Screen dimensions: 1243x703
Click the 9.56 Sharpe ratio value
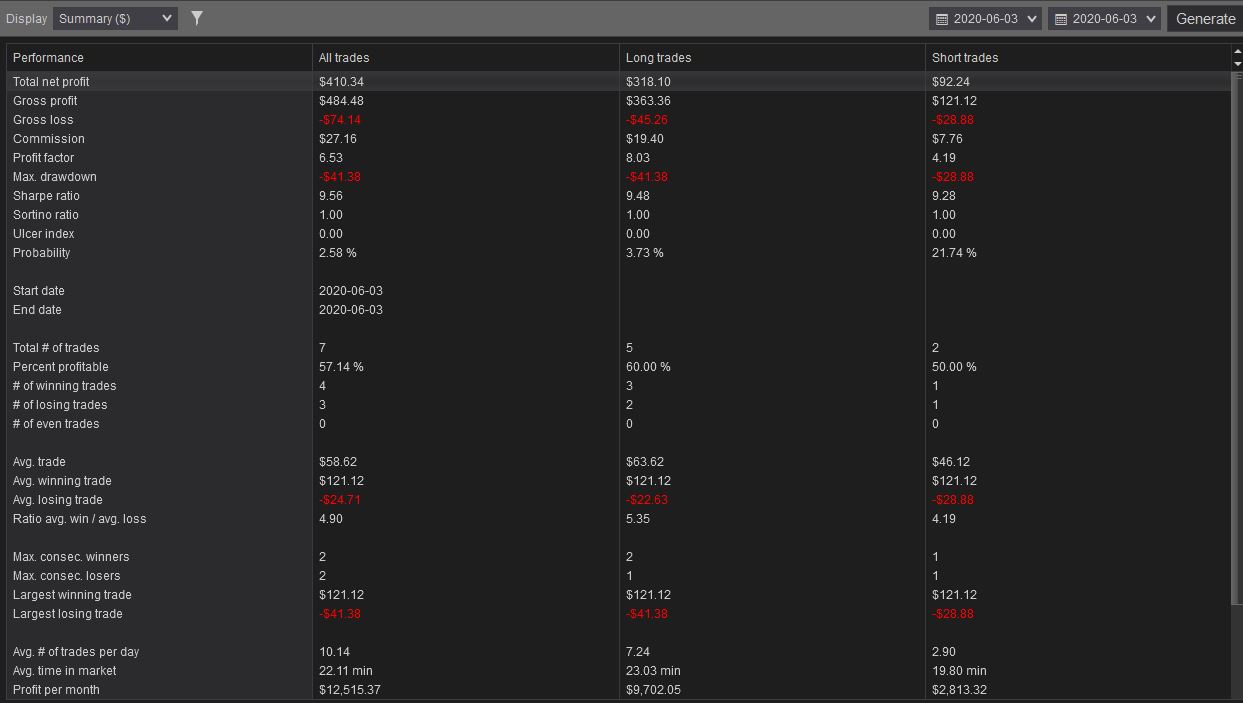331,196
